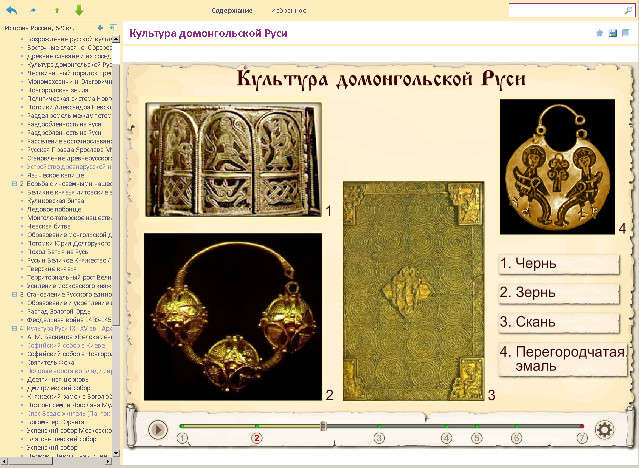Focus the search input field

566,11
